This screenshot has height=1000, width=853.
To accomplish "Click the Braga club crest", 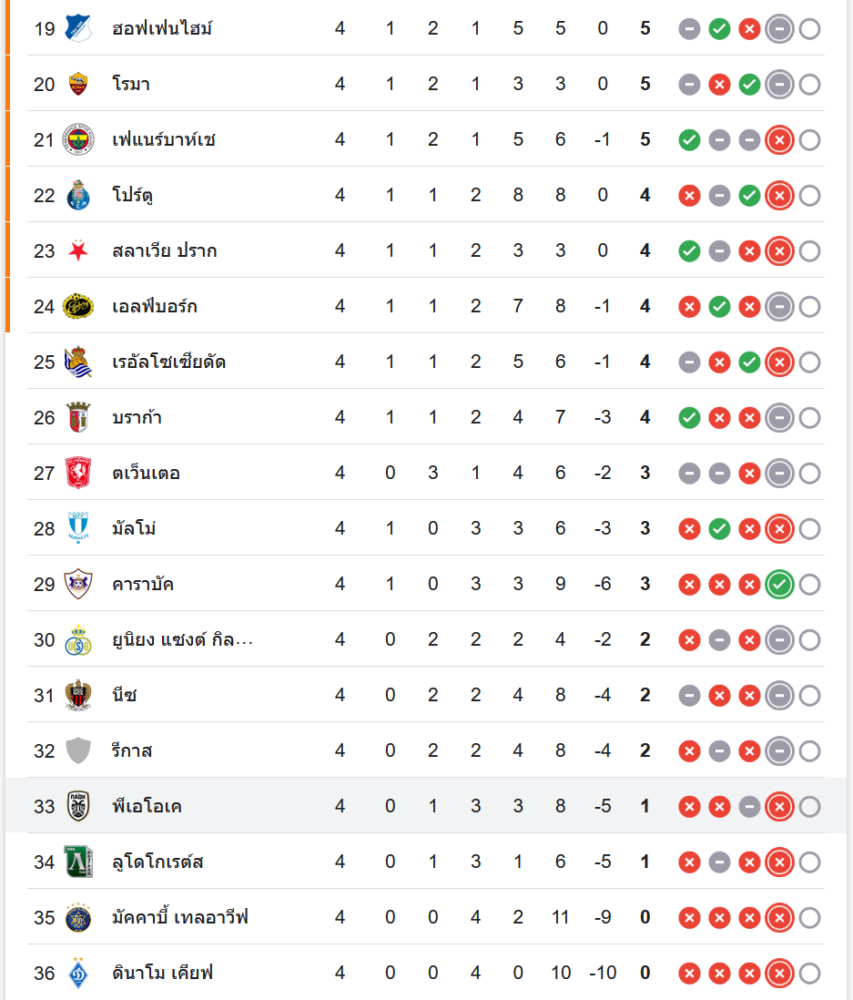I will click(x=78, y=417).
